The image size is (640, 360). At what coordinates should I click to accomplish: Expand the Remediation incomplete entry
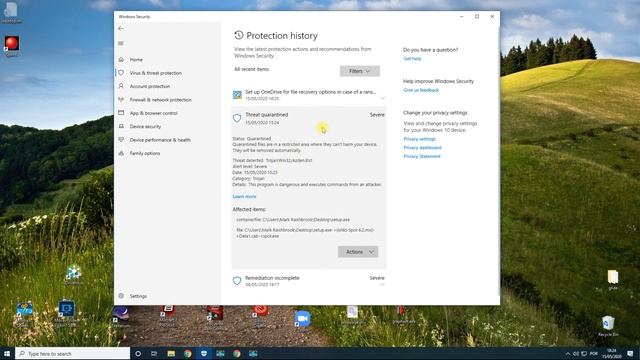(382, 284)
